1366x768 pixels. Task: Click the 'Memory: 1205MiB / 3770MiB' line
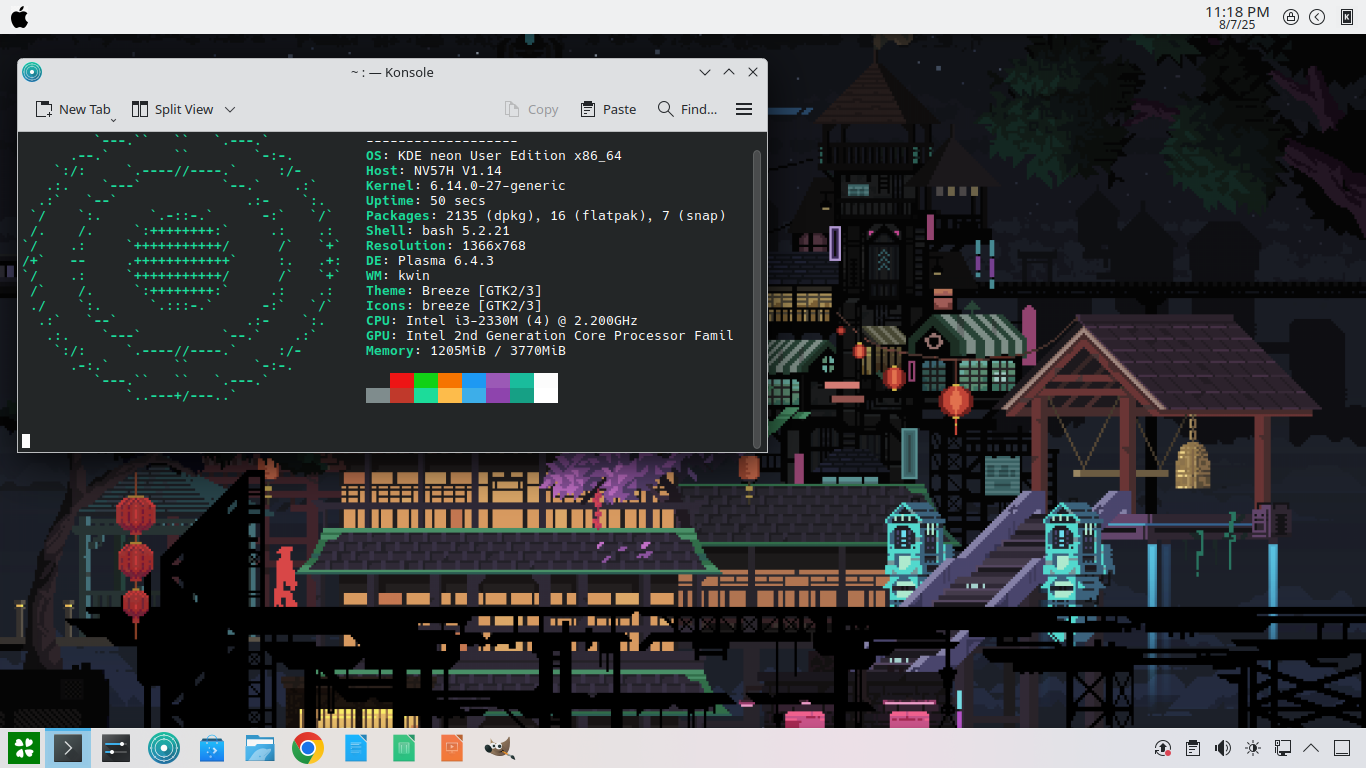(x=466, y=351)
